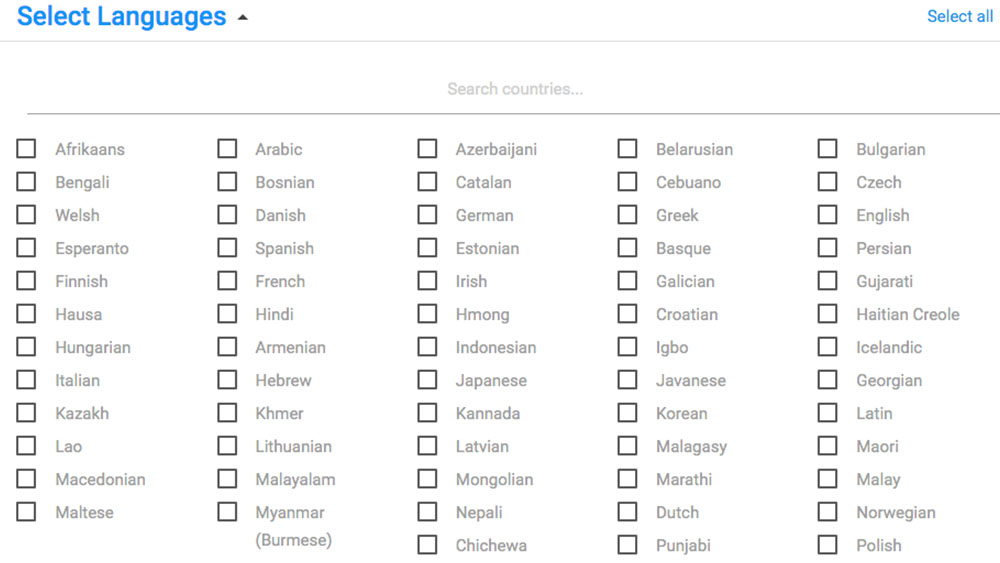Select the Spanish language checkbox
The height and width of the screenshot is (563, 1000).
point(228,248)
